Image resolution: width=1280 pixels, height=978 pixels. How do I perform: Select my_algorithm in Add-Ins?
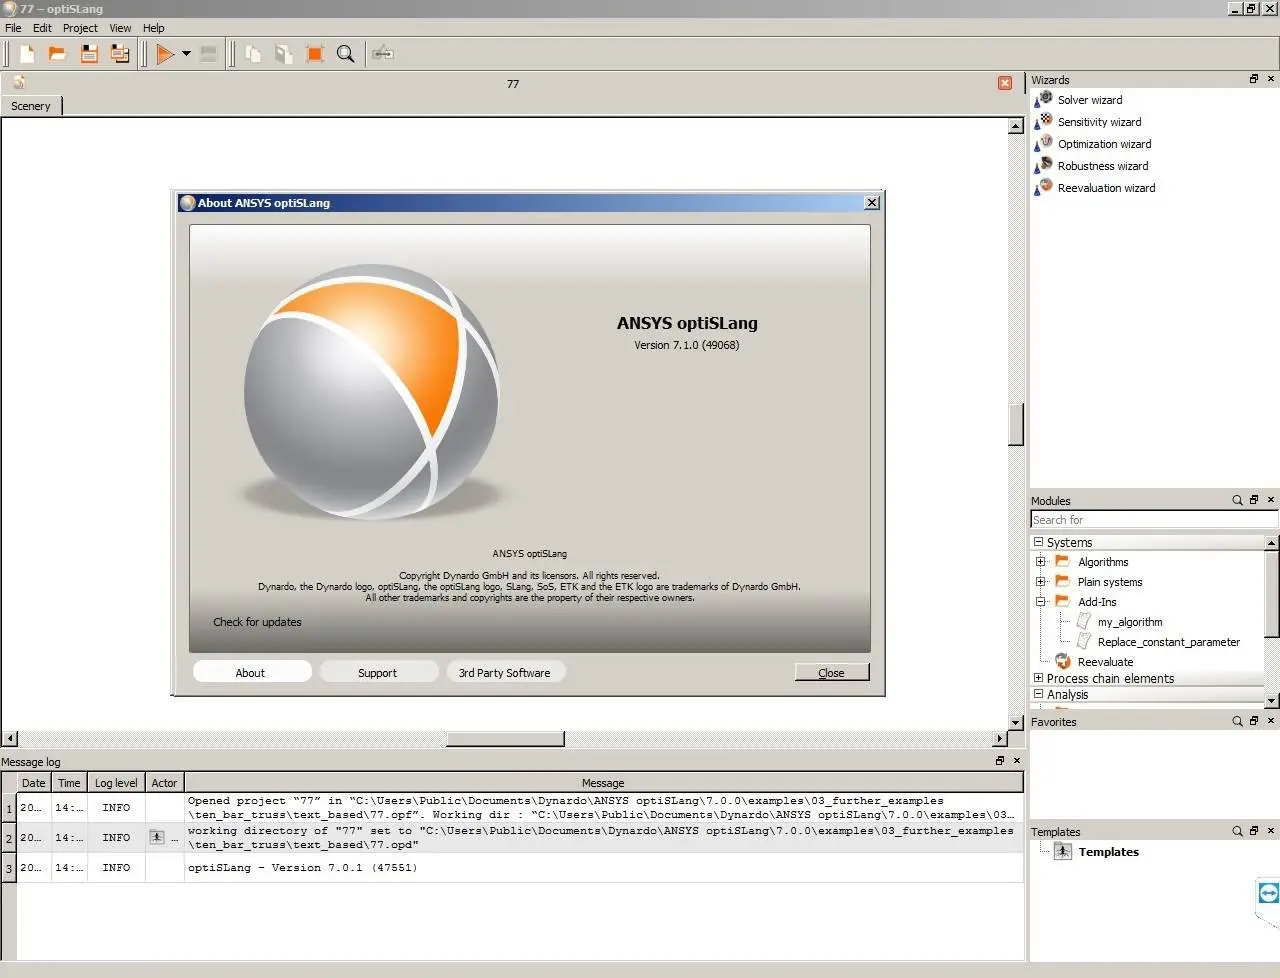[x=1130, y=622]
